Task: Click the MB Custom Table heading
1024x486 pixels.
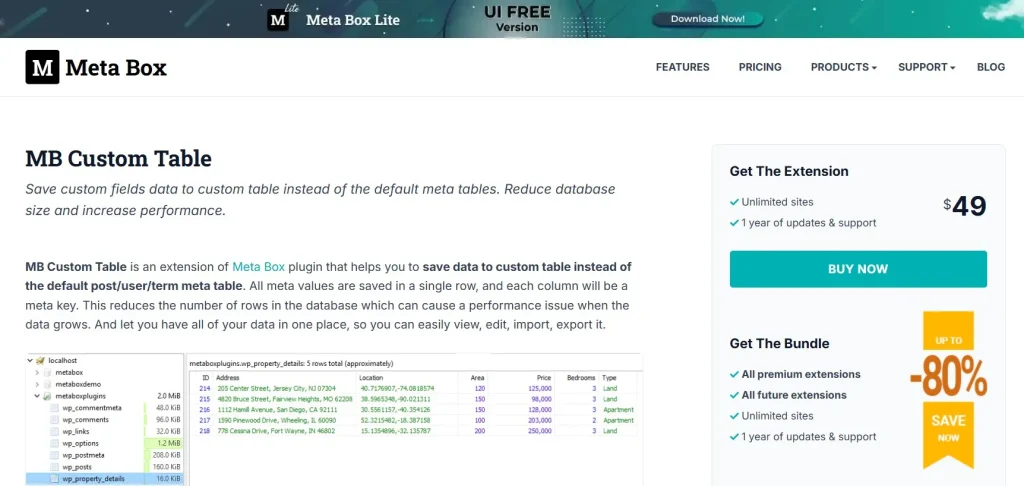Action: [118, 159]
